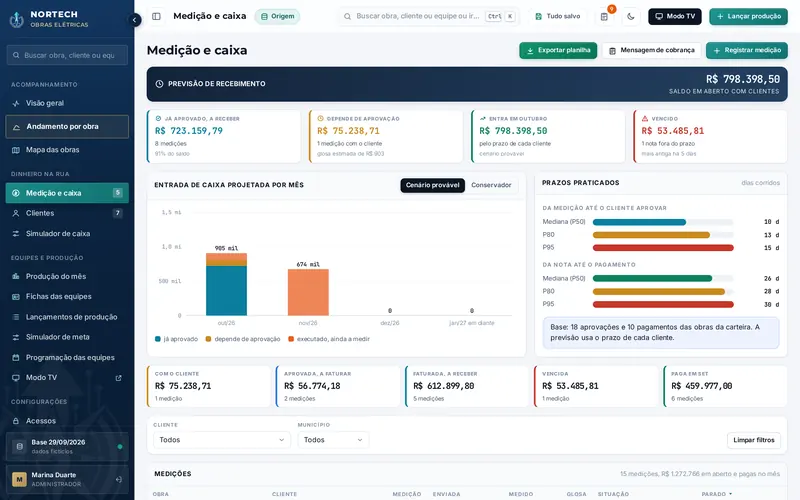Select the Cenário provável toggle
This screenshot has height=500, width=800.
click(x=432, y=185)
